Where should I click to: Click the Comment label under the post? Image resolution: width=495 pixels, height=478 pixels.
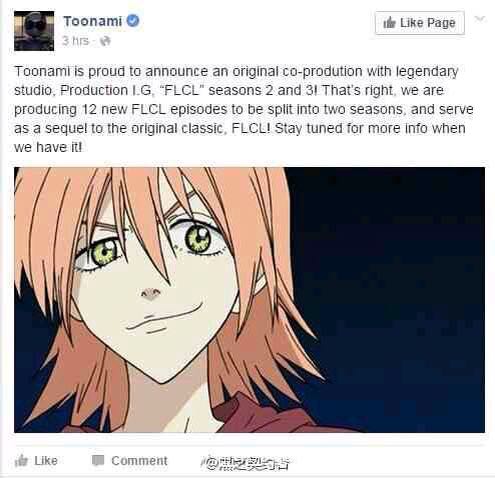139,461
